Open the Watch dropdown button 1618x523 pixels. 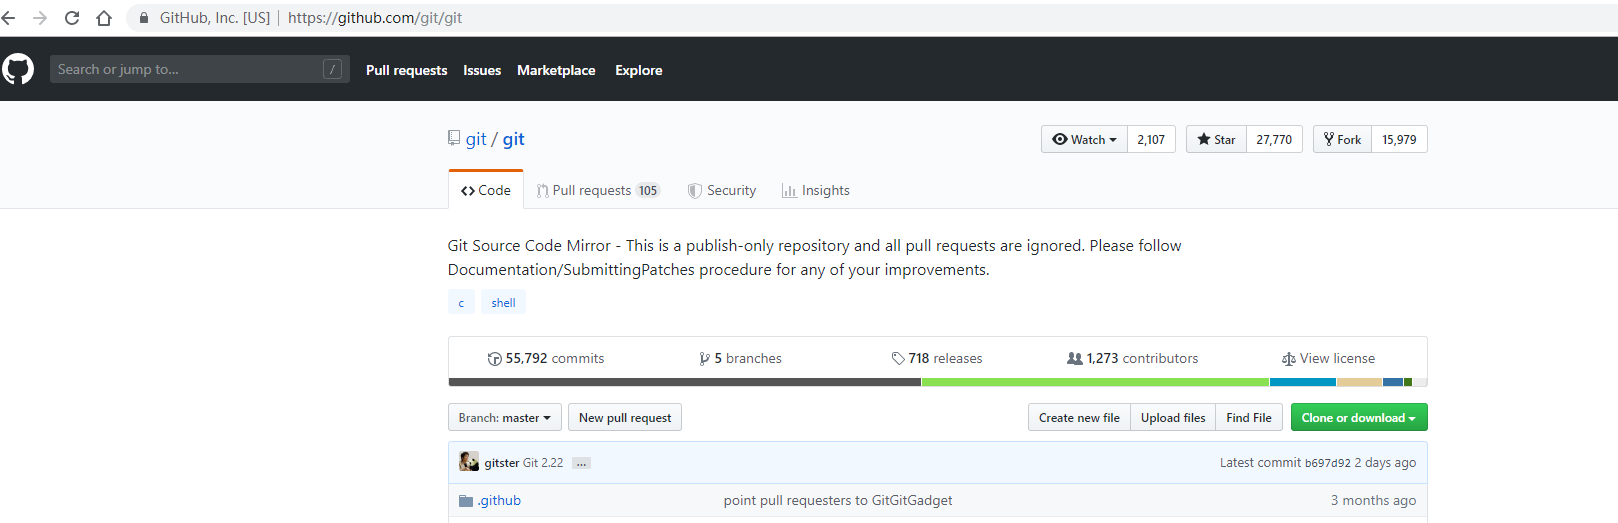1084,139
